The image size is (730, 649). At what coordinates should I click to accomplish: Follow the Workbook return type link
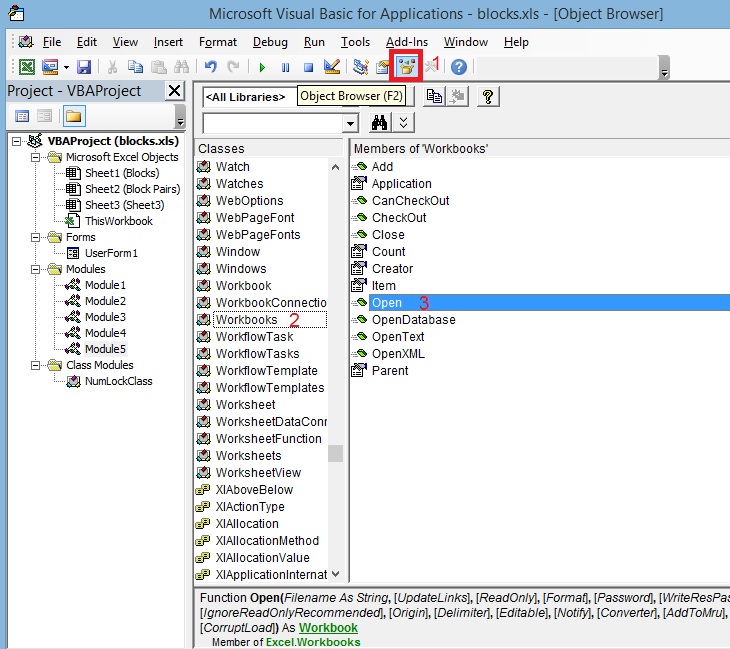click(x=328, y=628)
